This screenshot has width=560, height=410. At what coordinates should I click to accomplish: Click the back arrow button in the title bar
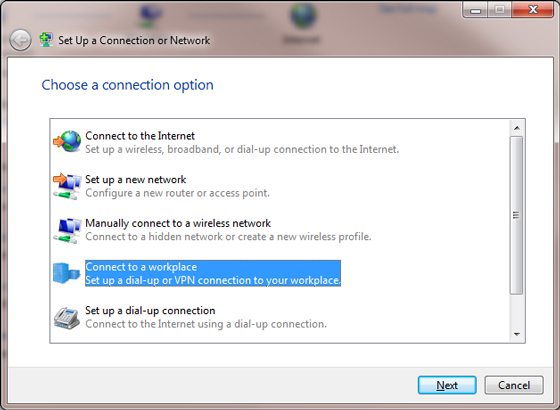click(x=20, y=40)
